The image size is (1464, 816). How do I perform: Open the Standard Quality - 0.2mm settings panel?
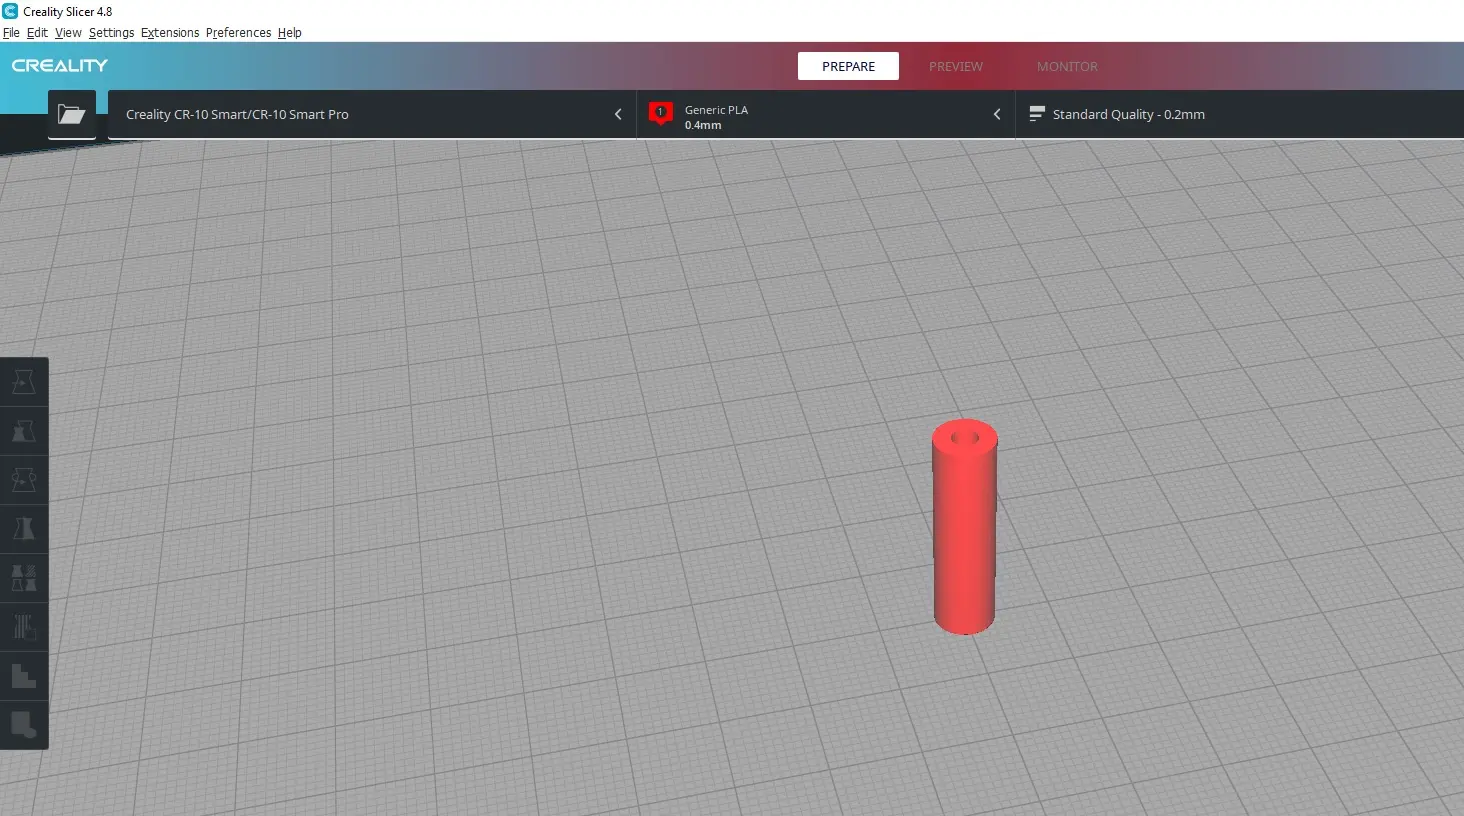(x=1240, y=114)
